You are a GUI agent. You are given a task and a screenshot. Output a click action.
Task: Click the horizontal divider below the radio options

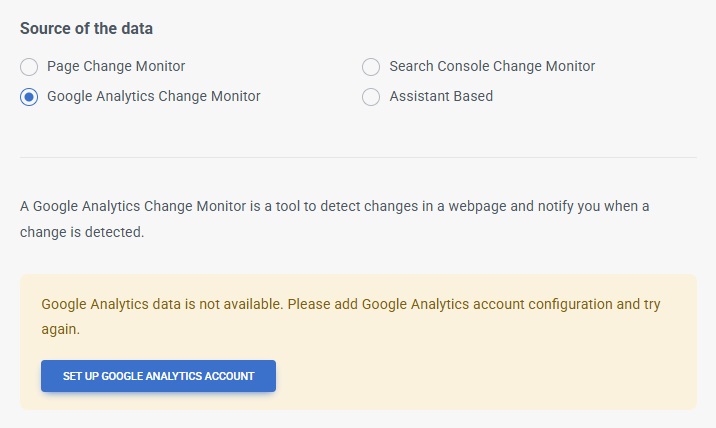click(358, 157)
